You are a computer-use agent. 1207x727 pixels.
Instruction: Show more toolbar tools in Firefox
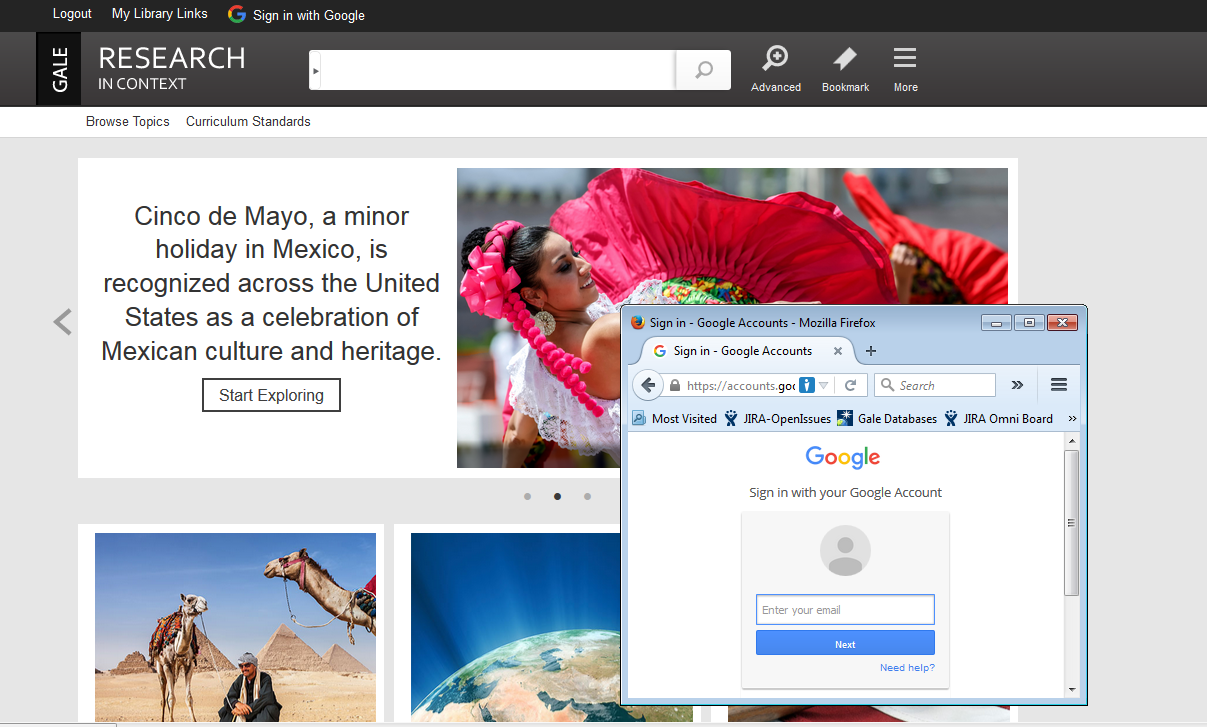click(1017, 385)
